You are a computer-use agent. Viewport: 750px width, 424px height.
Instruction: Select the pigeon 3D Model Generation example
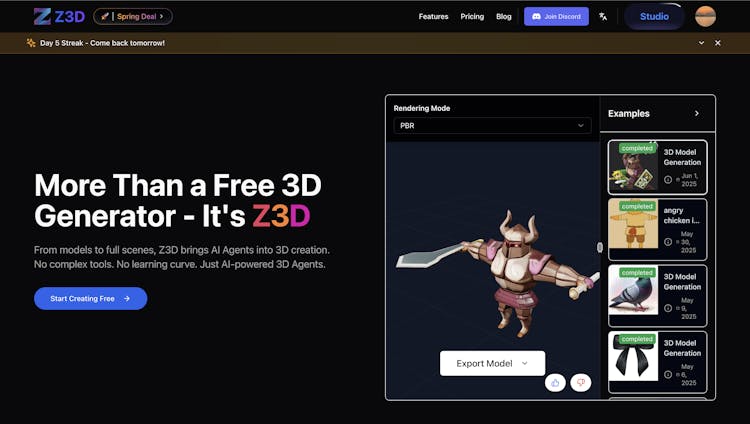[x=657, y=296]
